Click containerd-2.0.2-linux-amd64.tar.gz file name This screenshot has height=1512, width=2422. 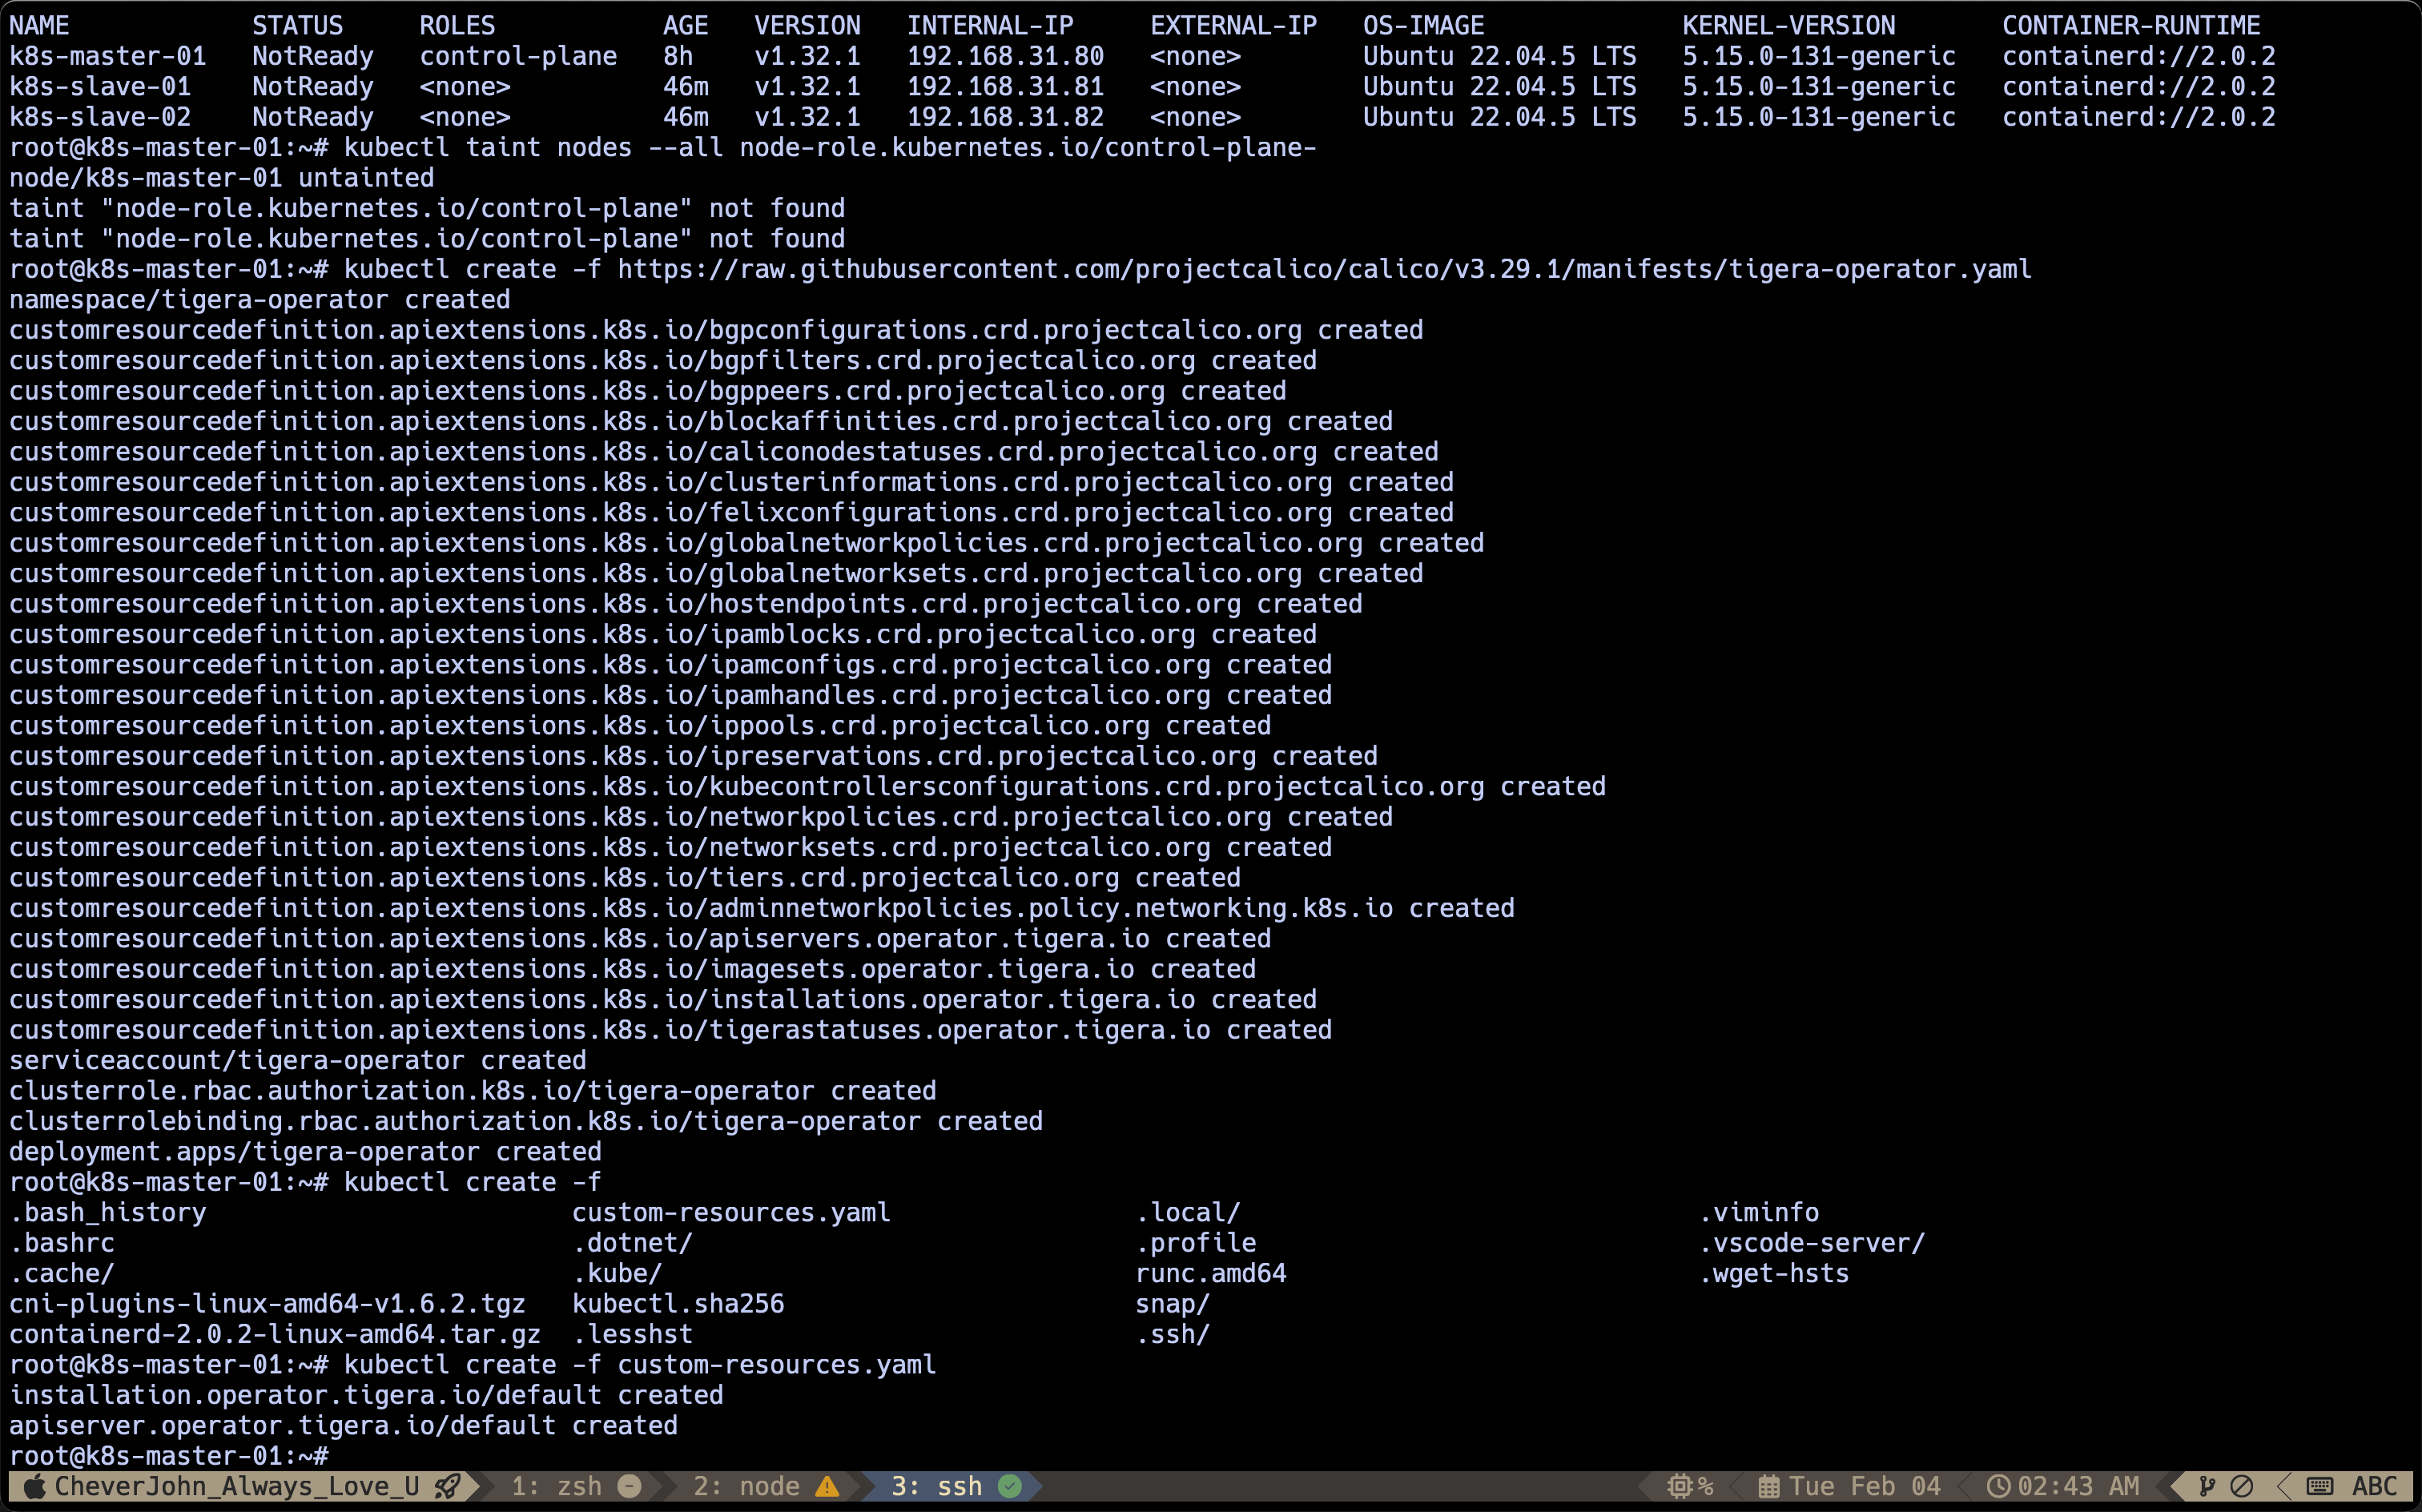point(275,1334)
